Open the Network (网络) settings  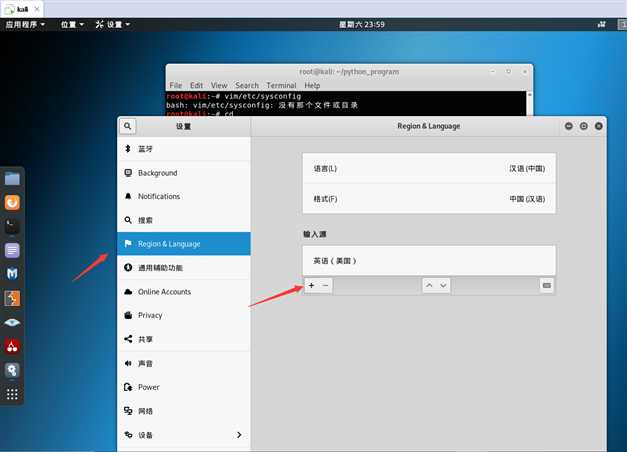[184, 411]
